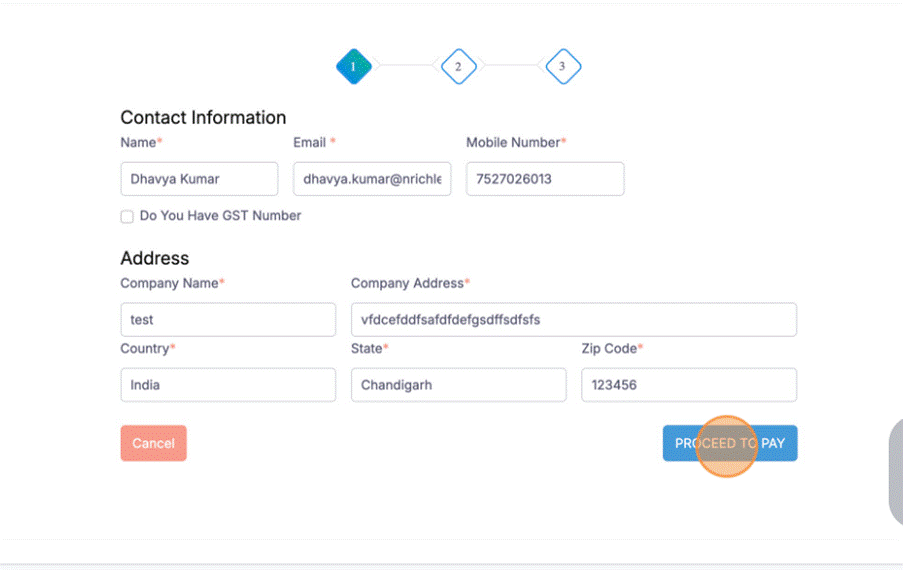Focus the Company Address text field

pos(573,320)
